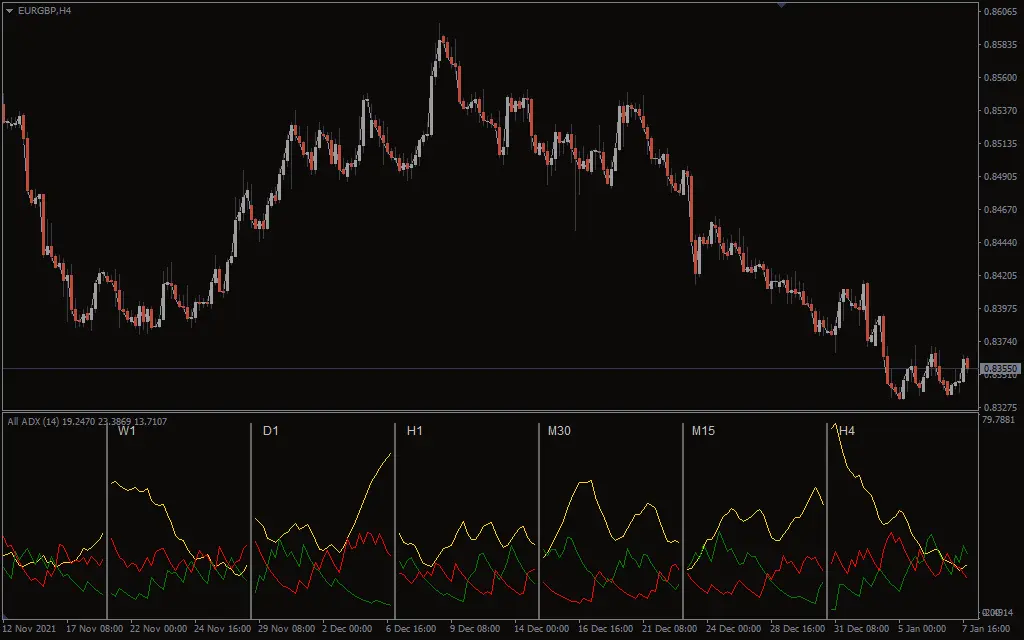
Task: Open the dropdown arrow beside EURGBP,H4
Action: (x=10, y=10)
